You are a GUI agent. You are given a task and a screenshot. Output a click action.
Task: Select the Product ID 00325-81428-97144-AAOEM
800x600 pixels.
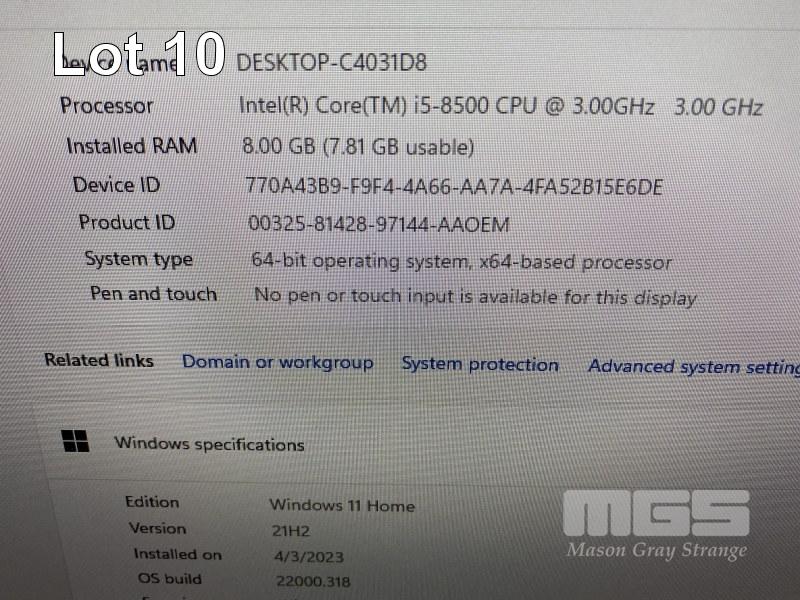point(379,224)
